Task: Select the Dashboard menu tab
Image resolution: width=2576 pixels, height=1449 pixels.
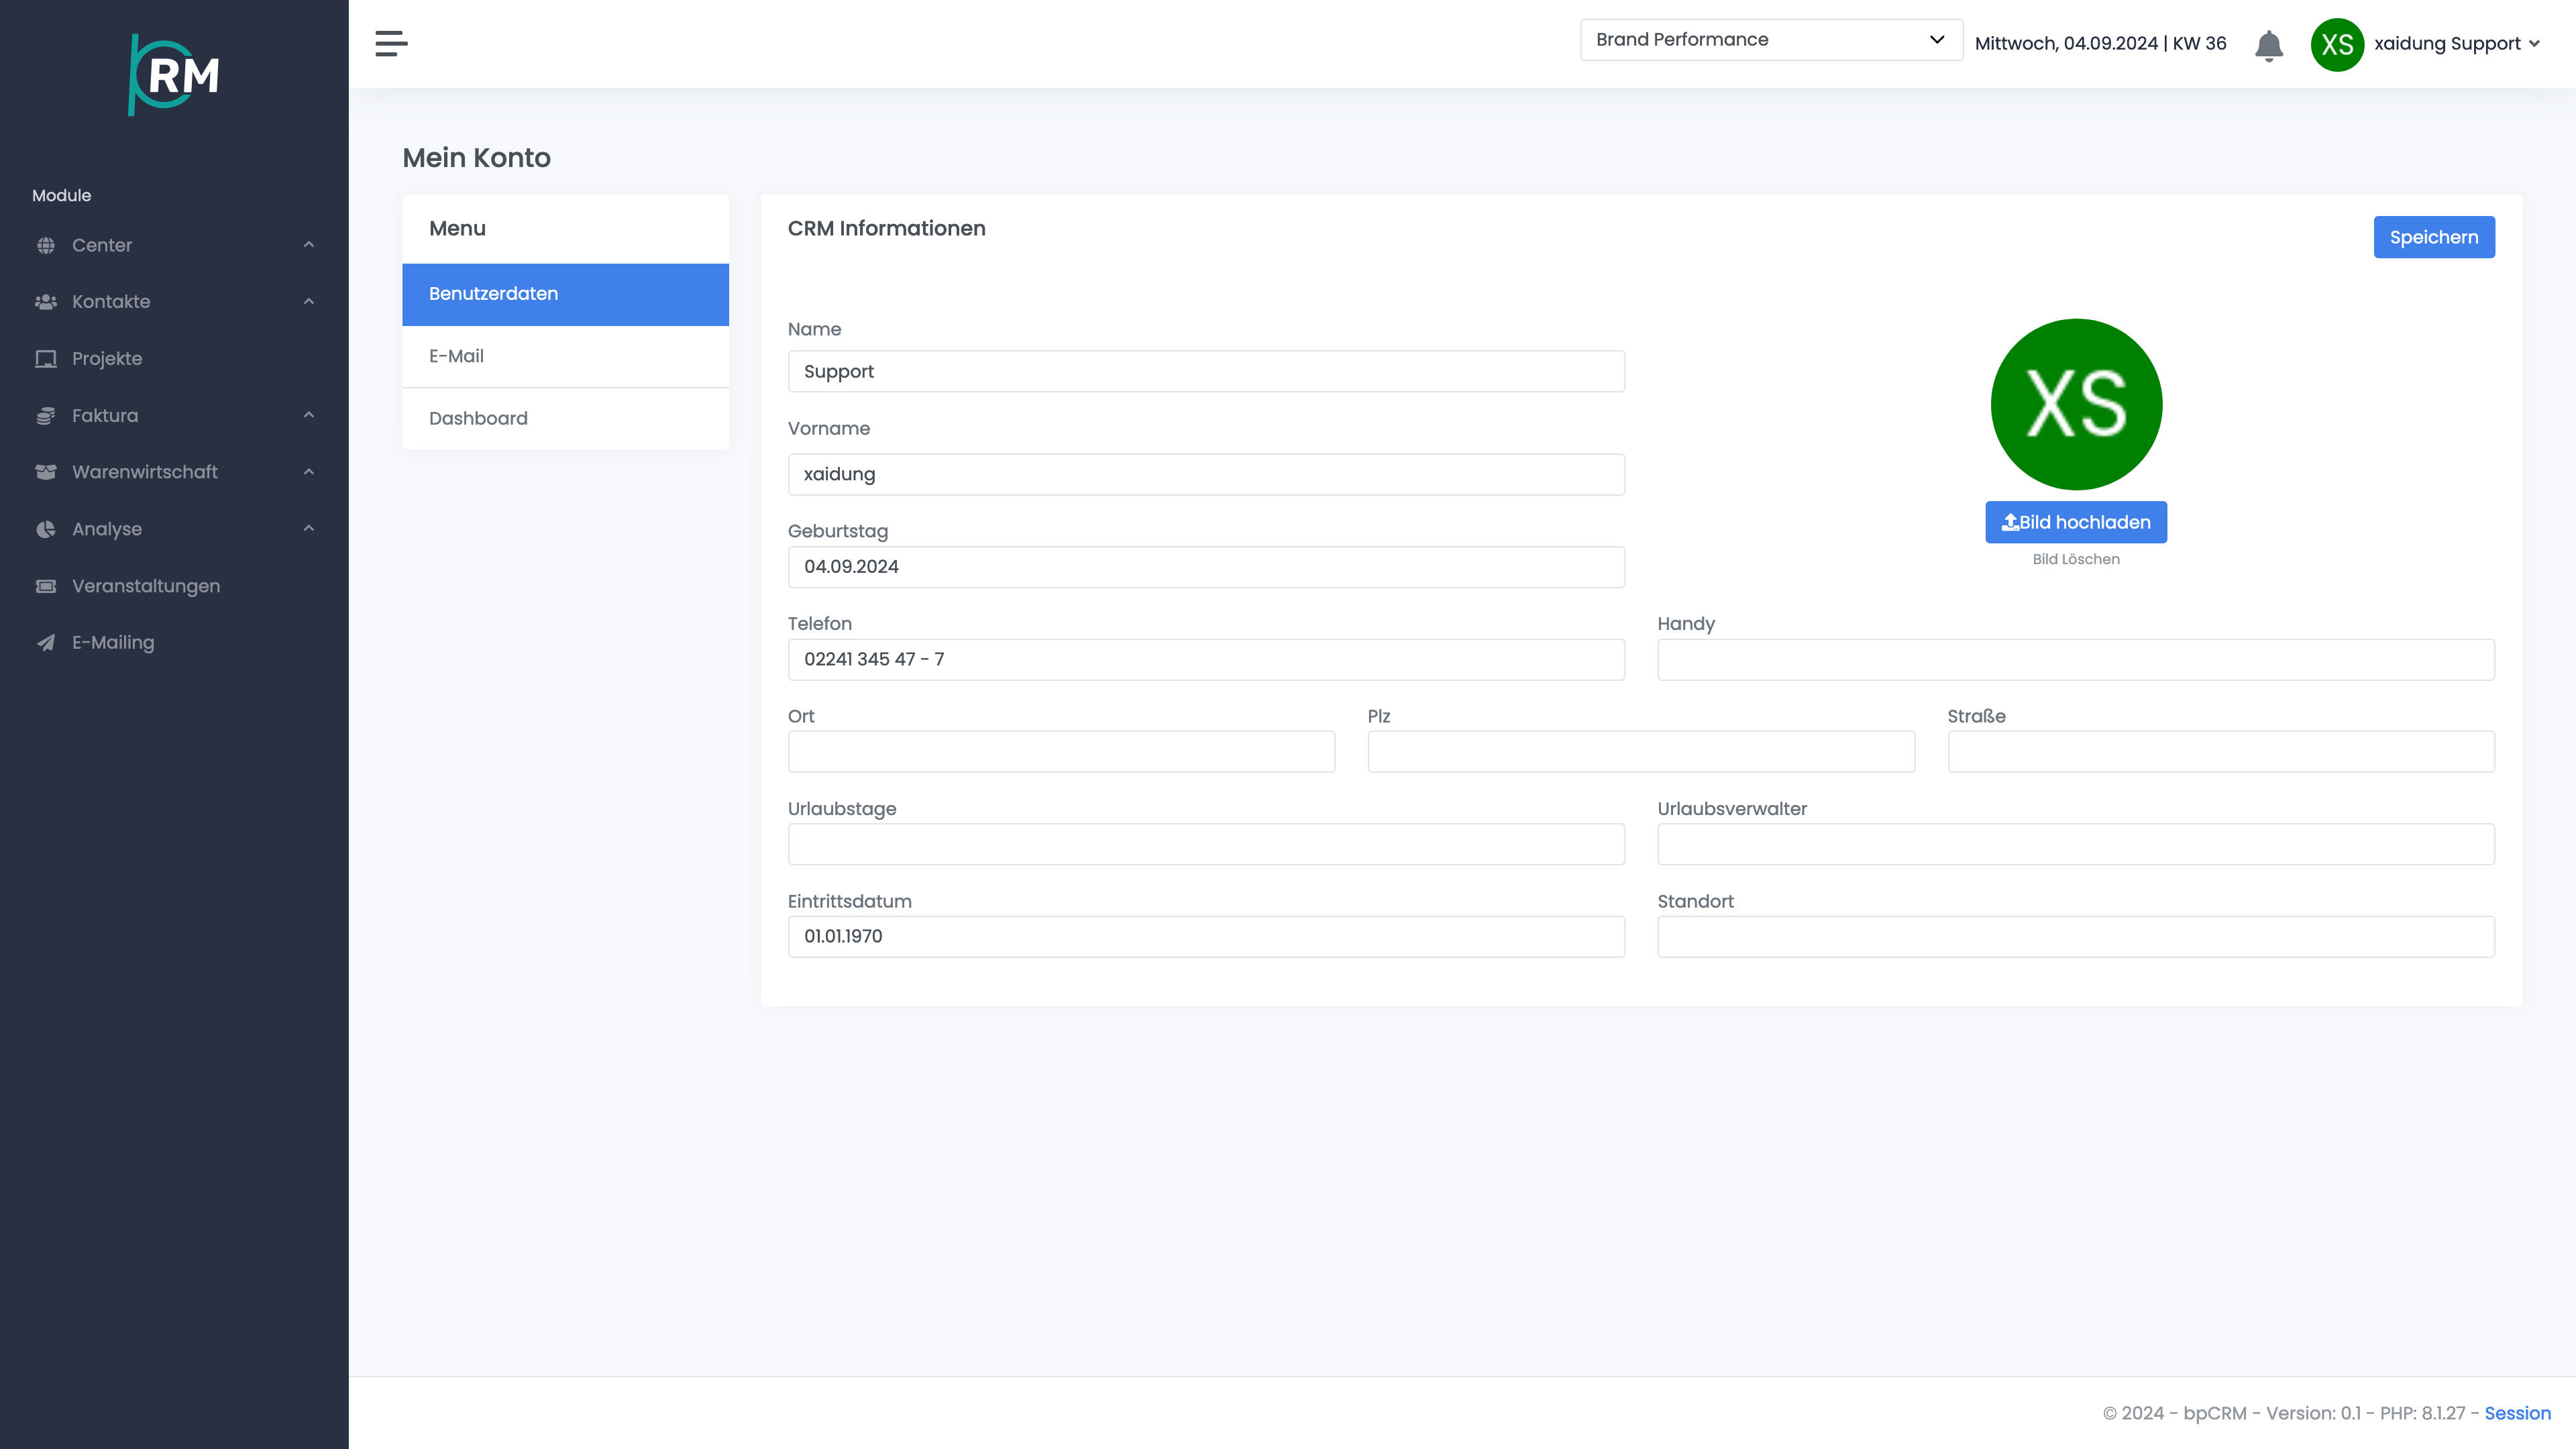Action: click(x=565, y=419)
